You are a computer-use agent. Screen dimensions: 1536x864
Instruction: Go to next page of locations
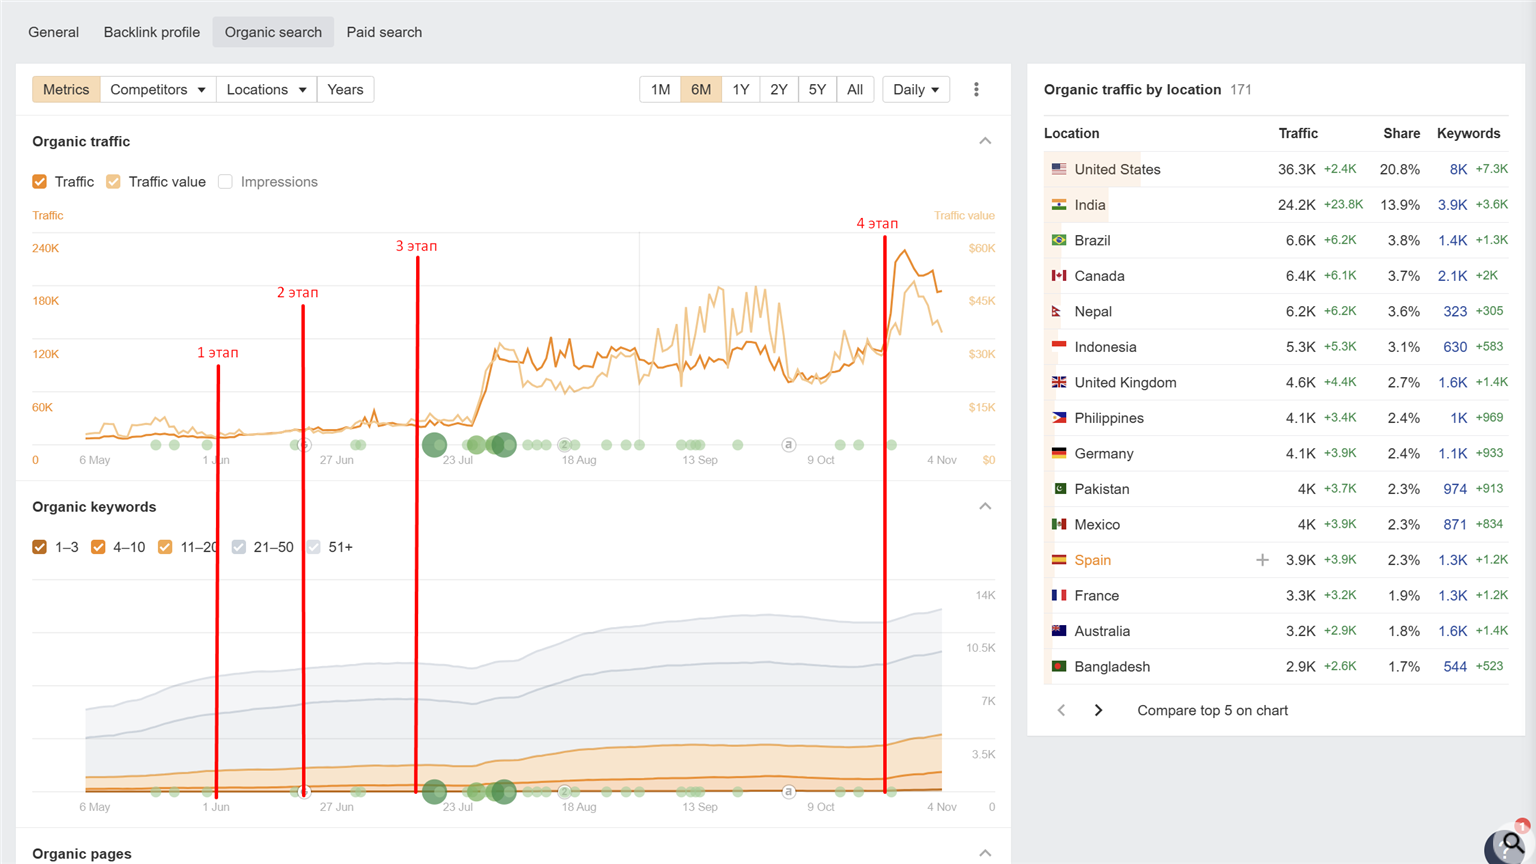1098,710
